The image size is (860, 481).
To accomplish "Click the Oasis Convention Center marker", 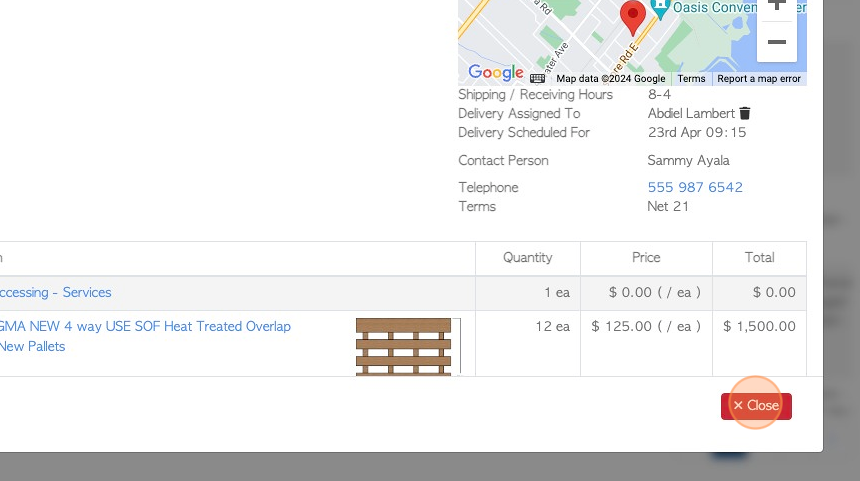I will click(659, 7).
